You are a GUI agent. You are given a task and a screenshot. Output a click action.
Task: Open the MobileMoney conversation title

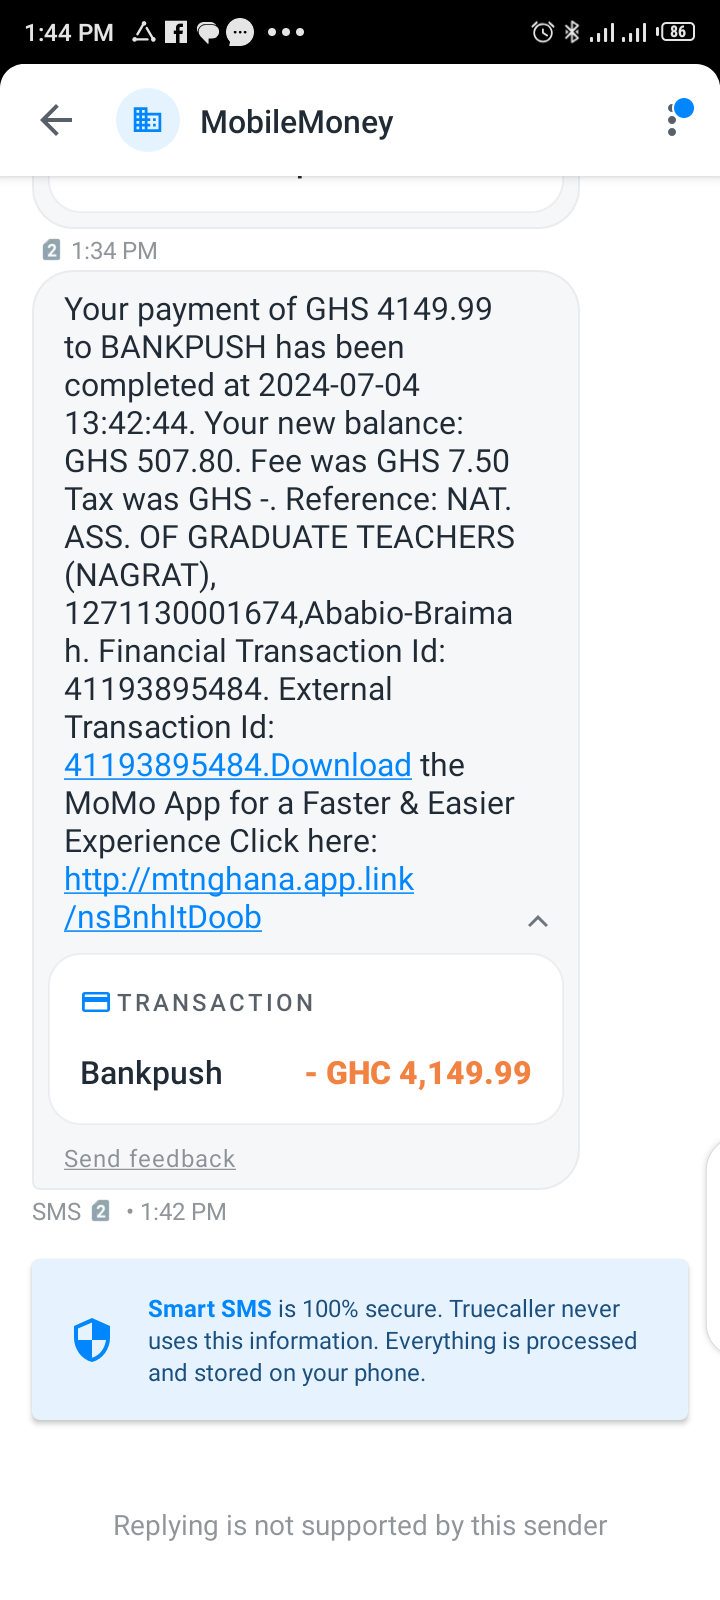(x=297, y=122)
